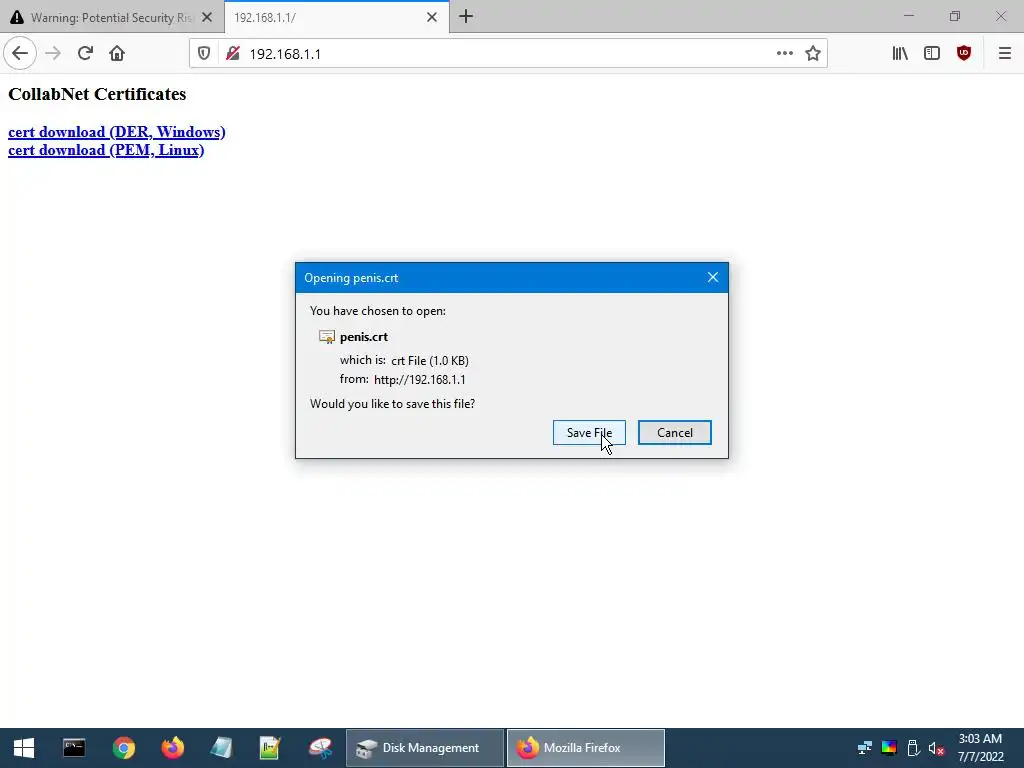
Task: Click the USB safely remove tray icon
Action: (x=913, y=748)
